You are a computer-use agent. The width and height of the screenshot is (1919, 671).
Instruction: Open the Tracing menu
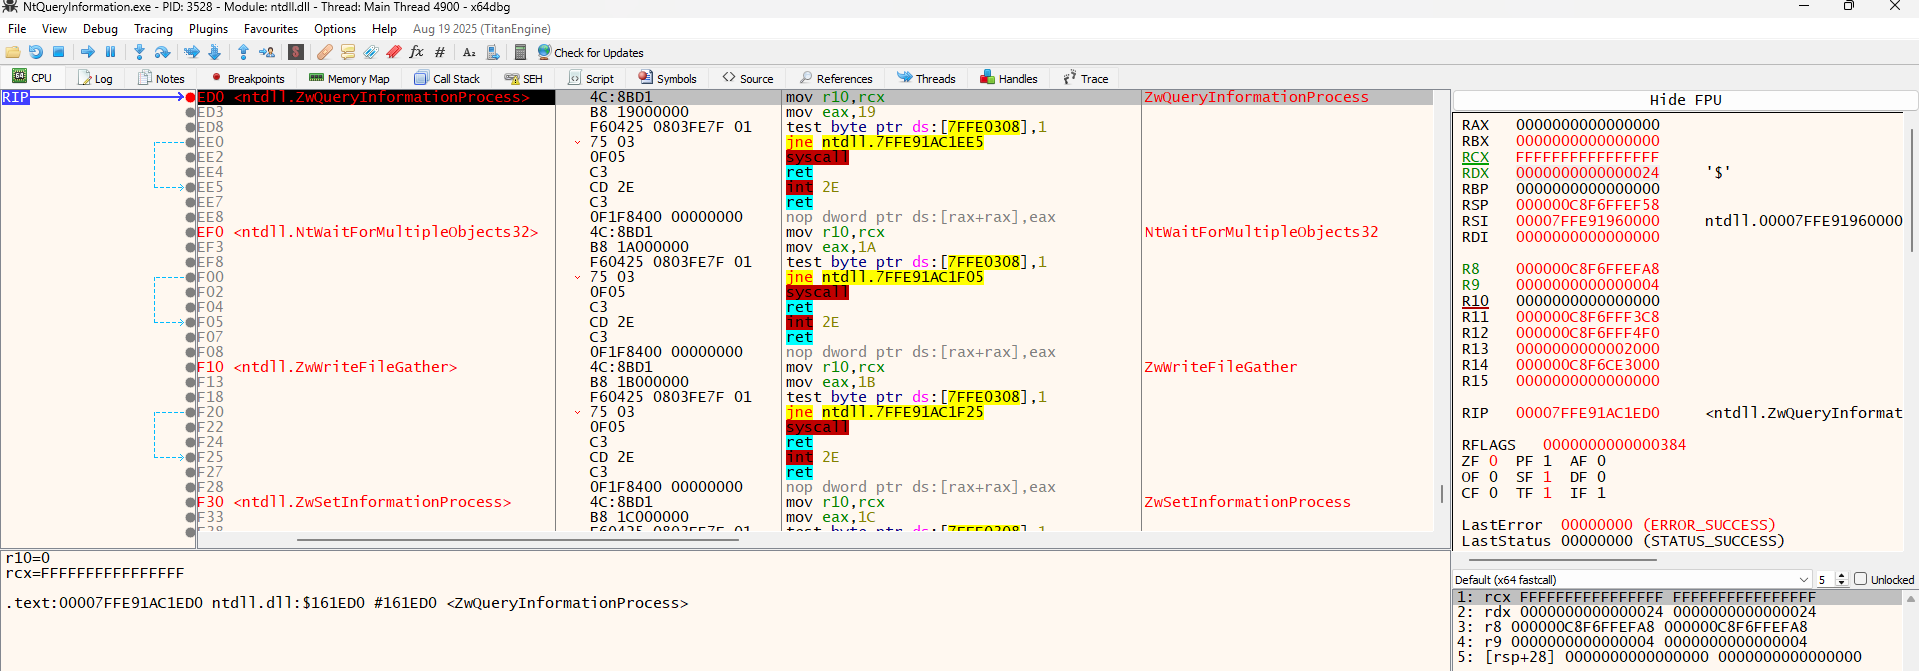click(153, 29)
